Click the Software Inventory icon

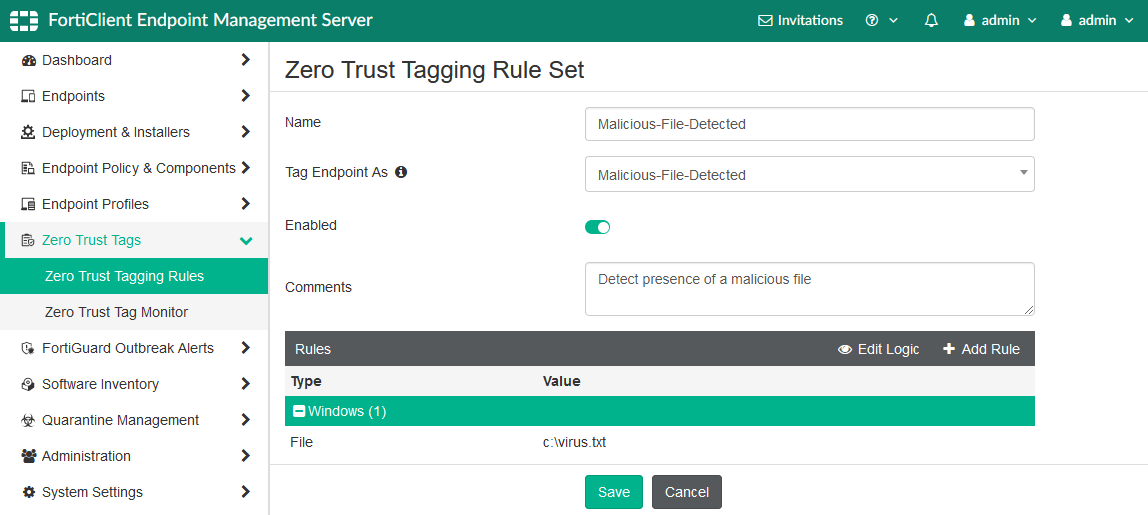[28, 385]
